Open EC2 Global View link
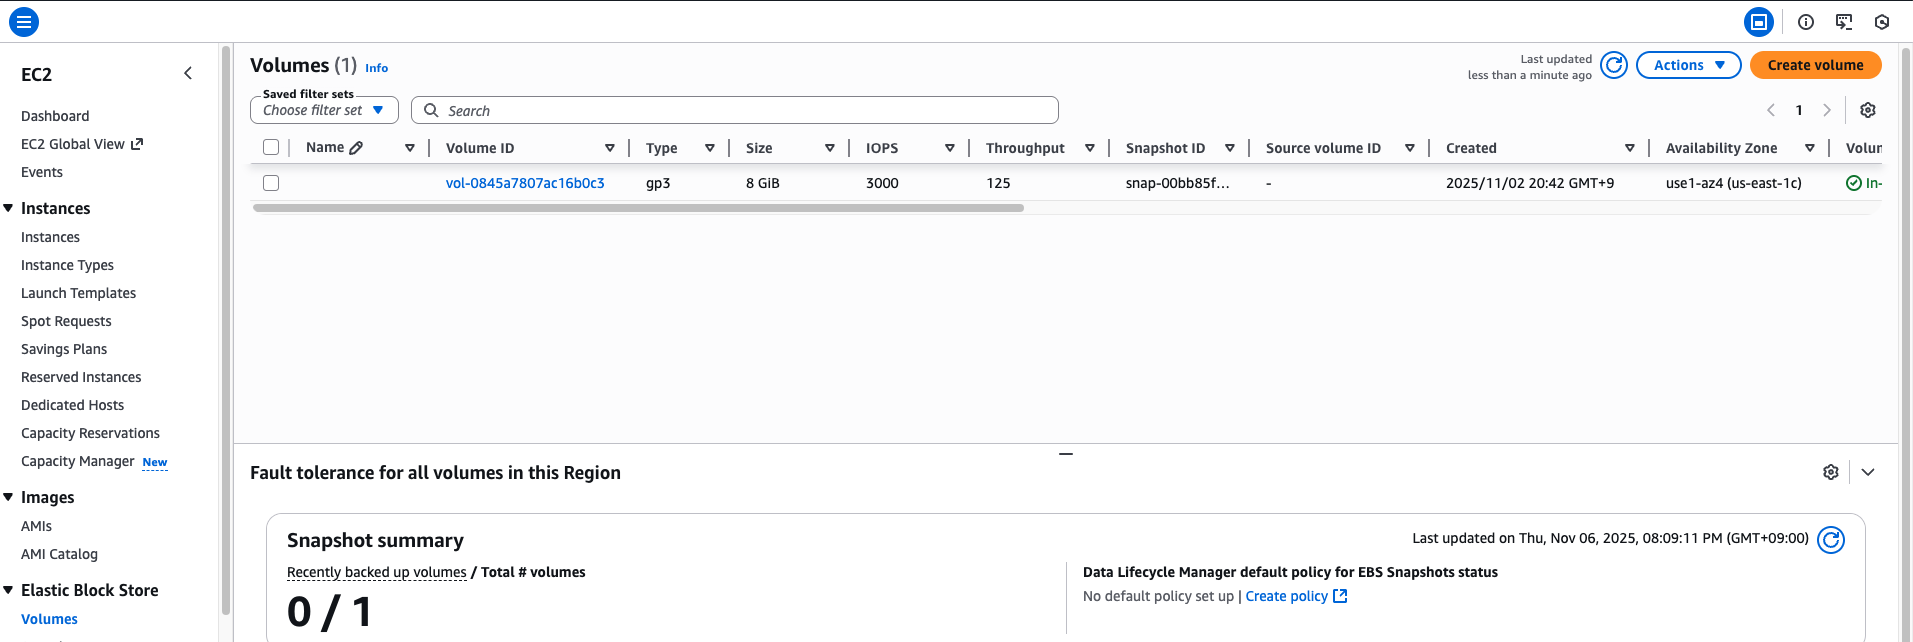1913x642 pixels. (73, 144)
